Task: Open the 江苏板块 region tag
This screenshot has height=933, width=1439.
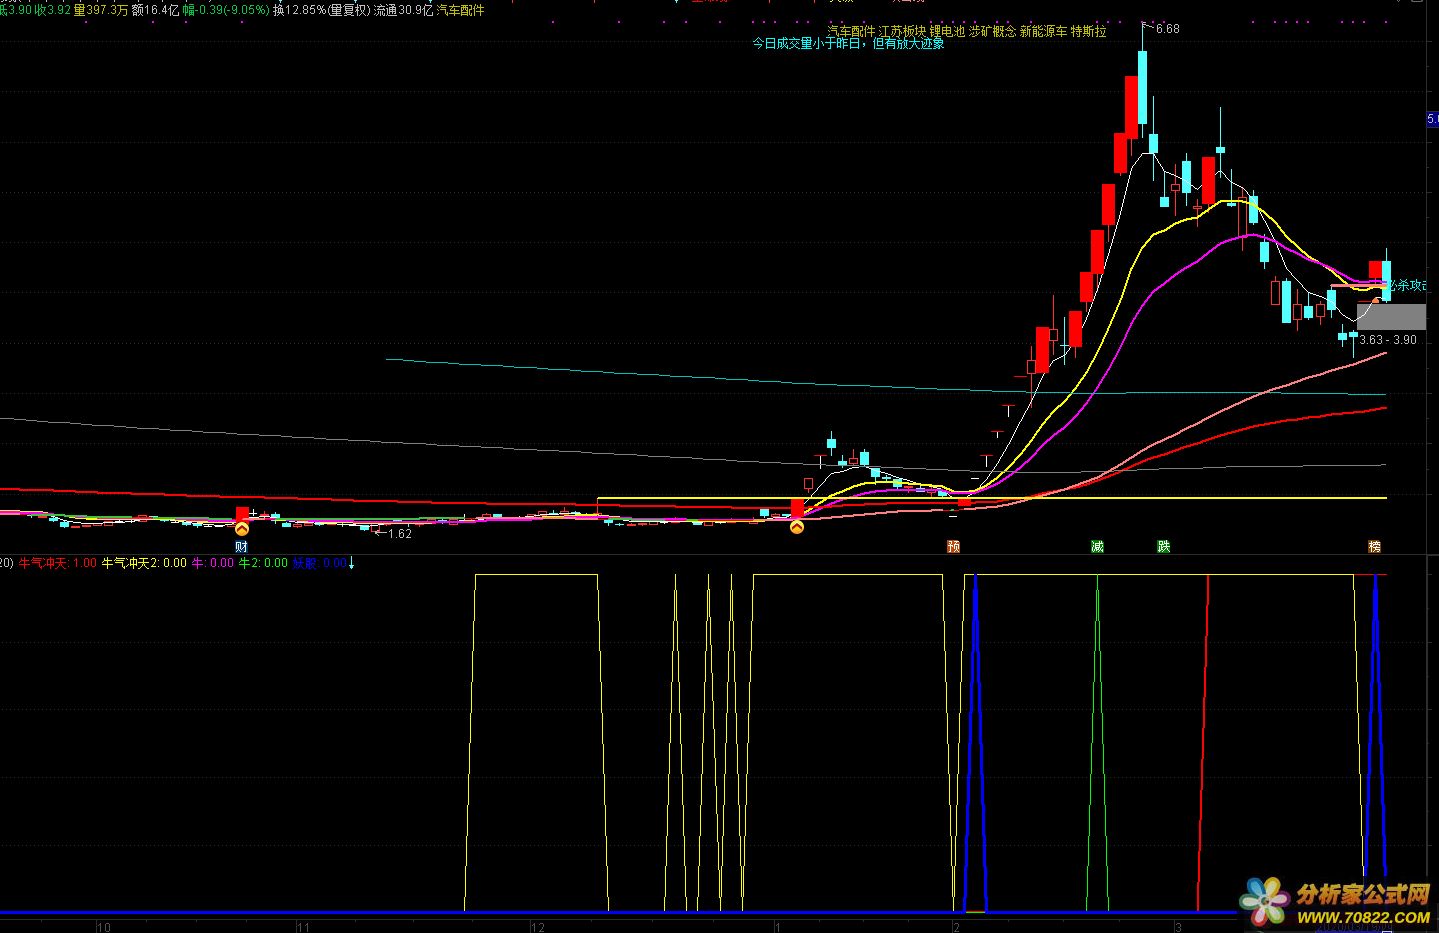Action: click(901, 31)
